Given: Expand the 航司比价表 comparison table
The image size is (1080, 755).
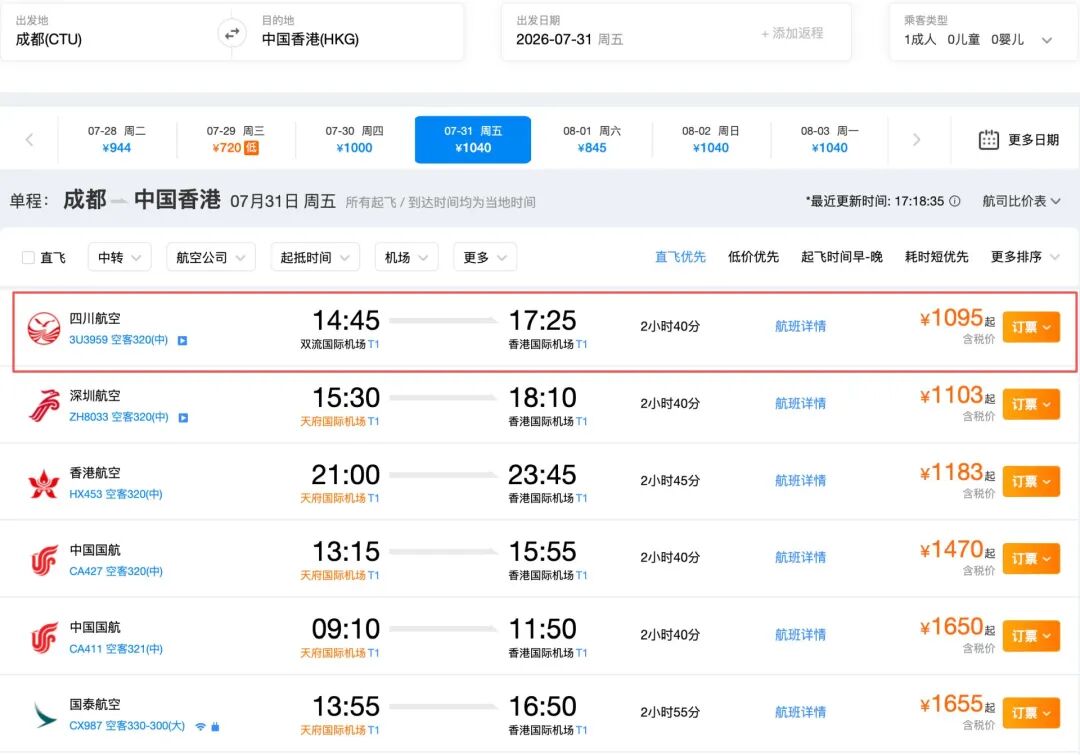Looking at the screenshot, I should 1021,201.
